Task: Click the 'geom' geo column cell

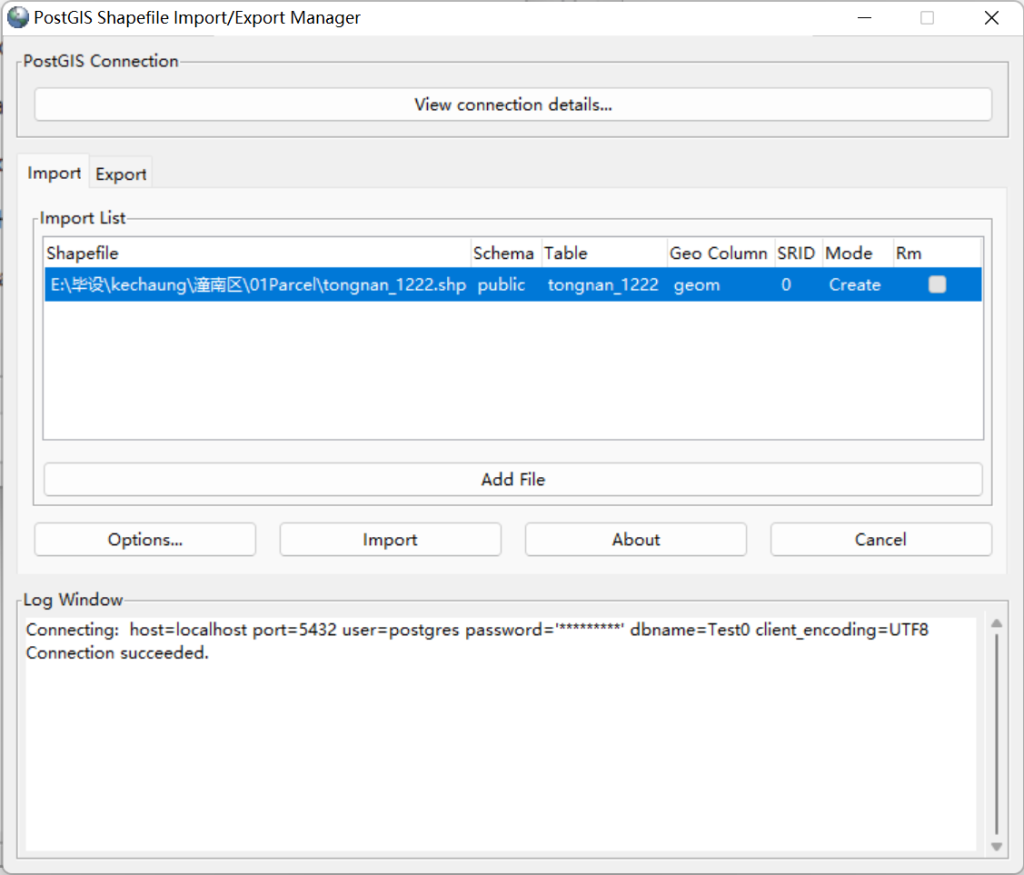Action: (x=721, y=285)
